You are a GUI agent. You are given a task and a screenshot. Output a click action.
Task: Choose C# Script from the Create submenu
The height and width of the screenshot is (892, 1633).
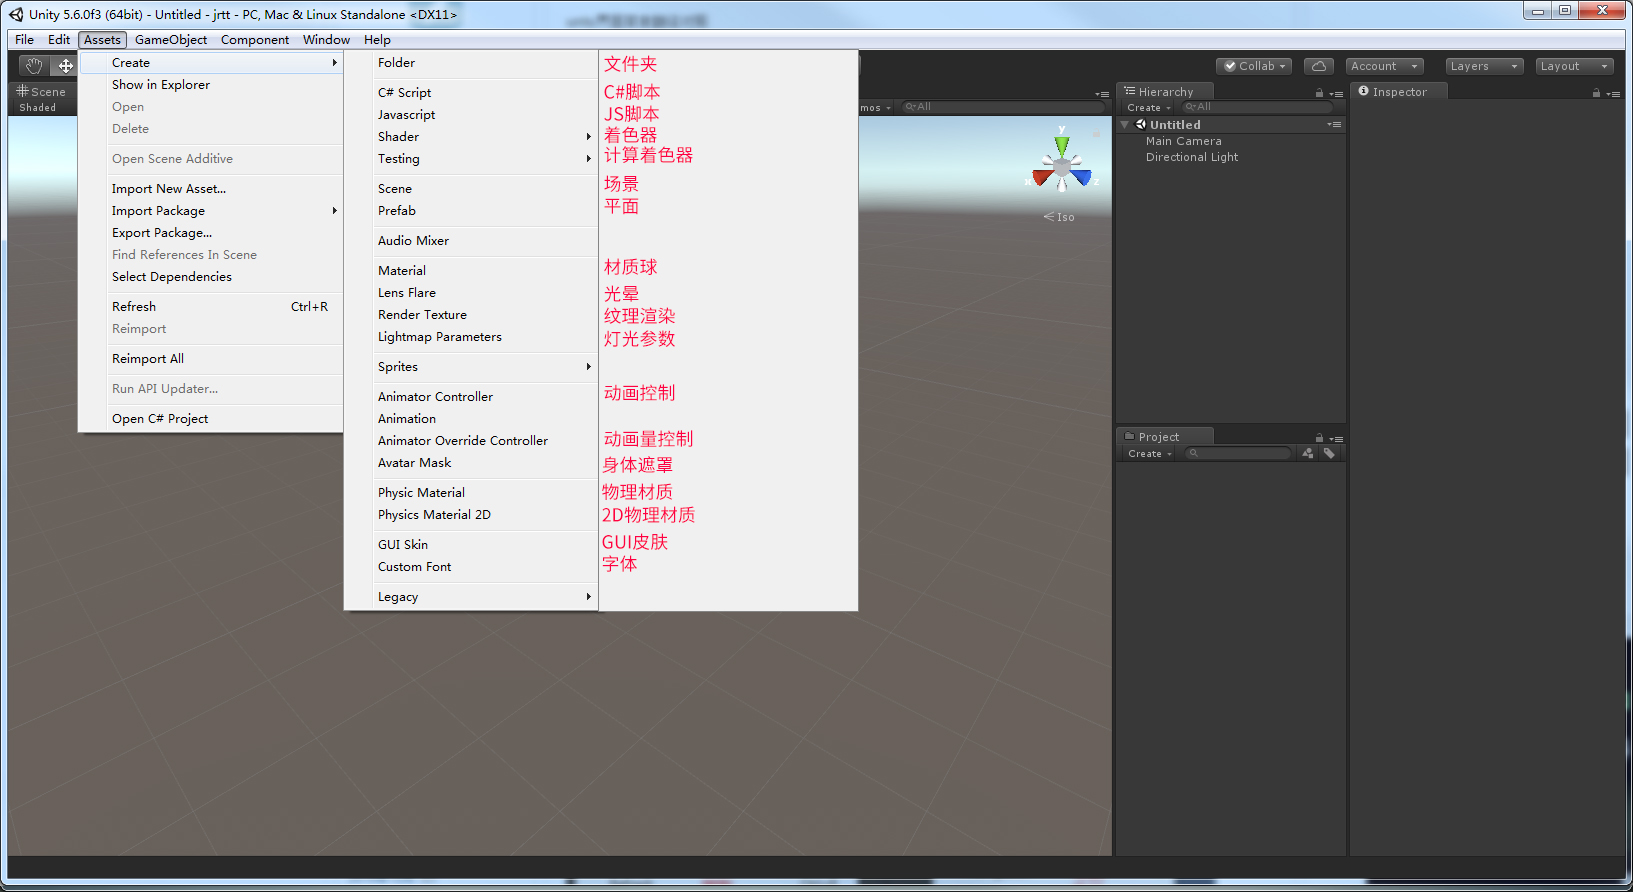click(x=405, y=93)
